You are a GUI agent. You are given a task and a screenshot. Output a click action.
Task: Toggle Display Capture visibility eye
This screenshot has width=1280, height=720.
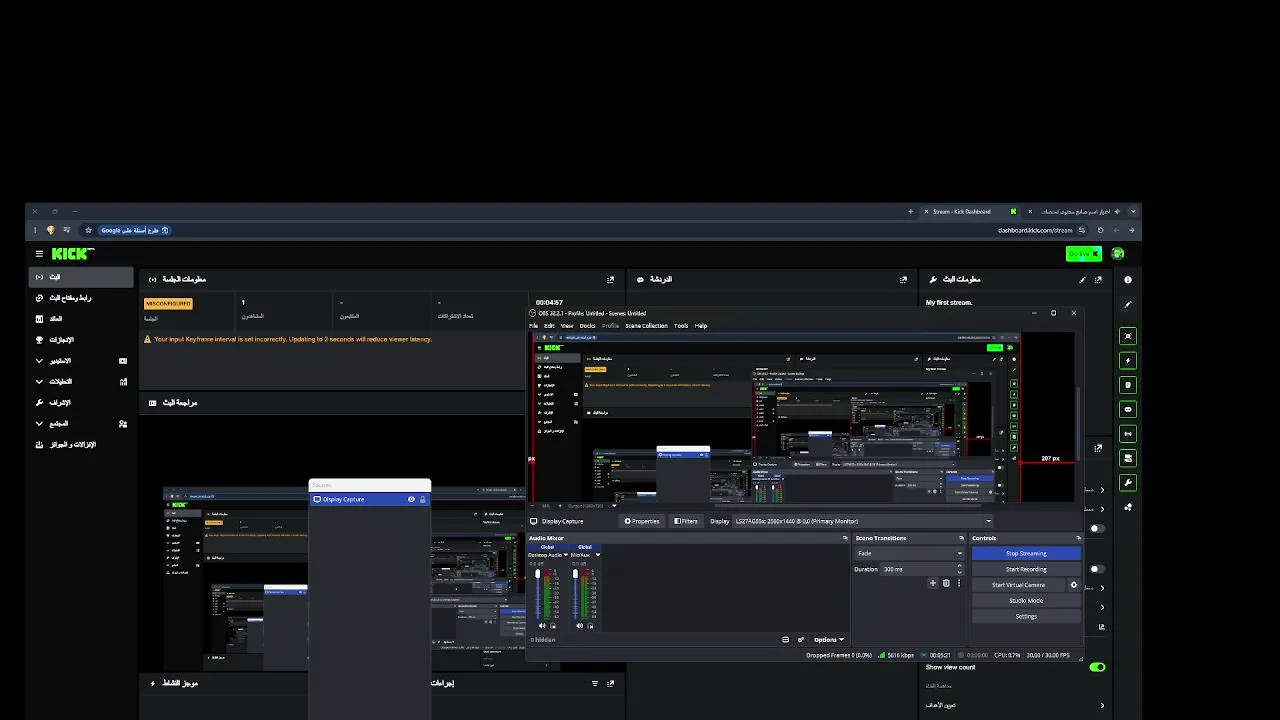coord(411,499)
